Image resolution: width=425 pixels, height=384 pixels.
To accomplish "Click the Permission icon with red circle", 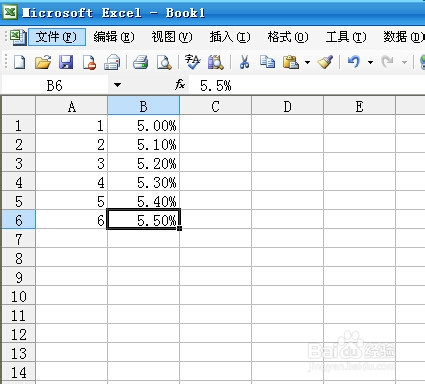I will [x=89, y=62].
